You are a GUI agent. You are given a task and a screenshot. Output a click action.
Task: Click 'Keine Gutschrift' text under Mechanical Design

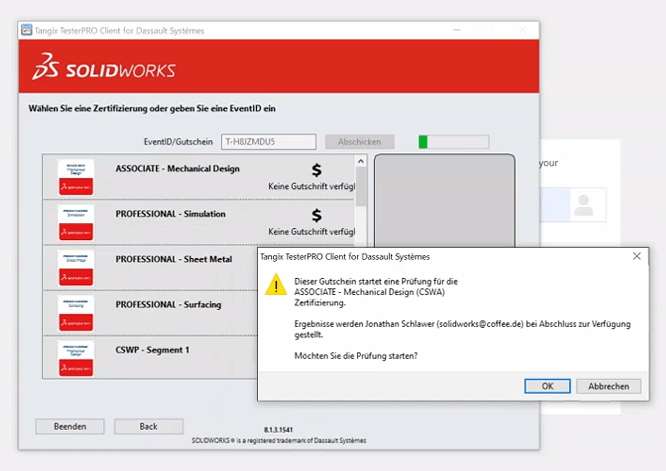coord(312,186)
